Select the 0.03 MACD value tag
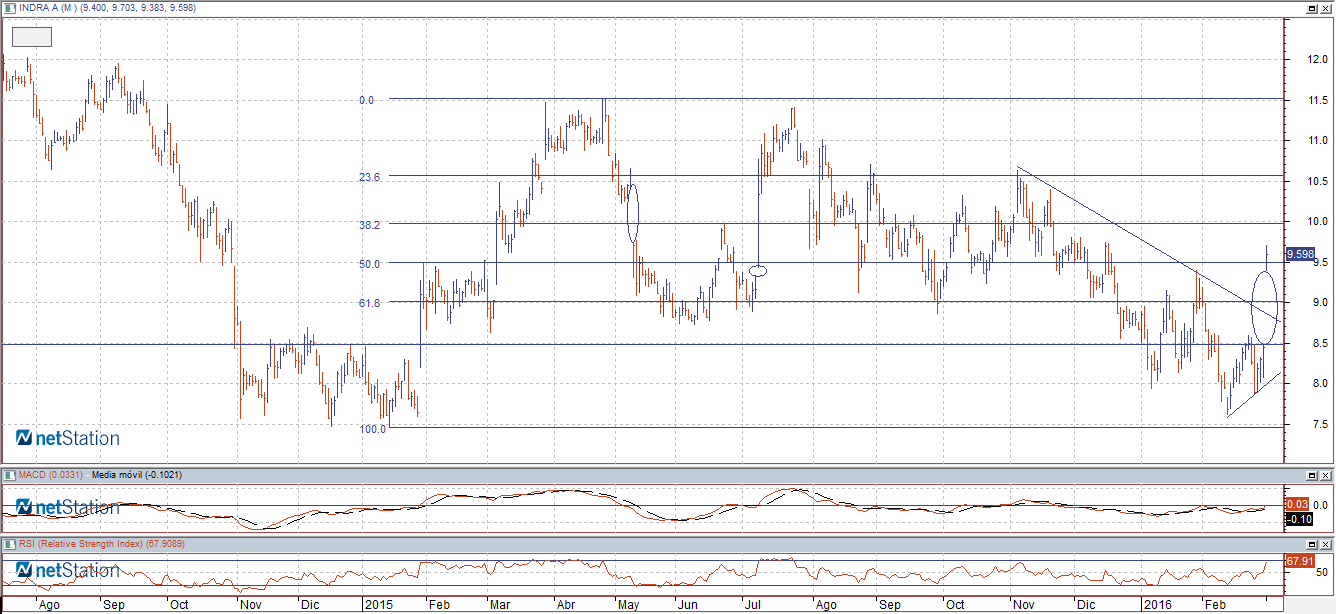 1297,505
